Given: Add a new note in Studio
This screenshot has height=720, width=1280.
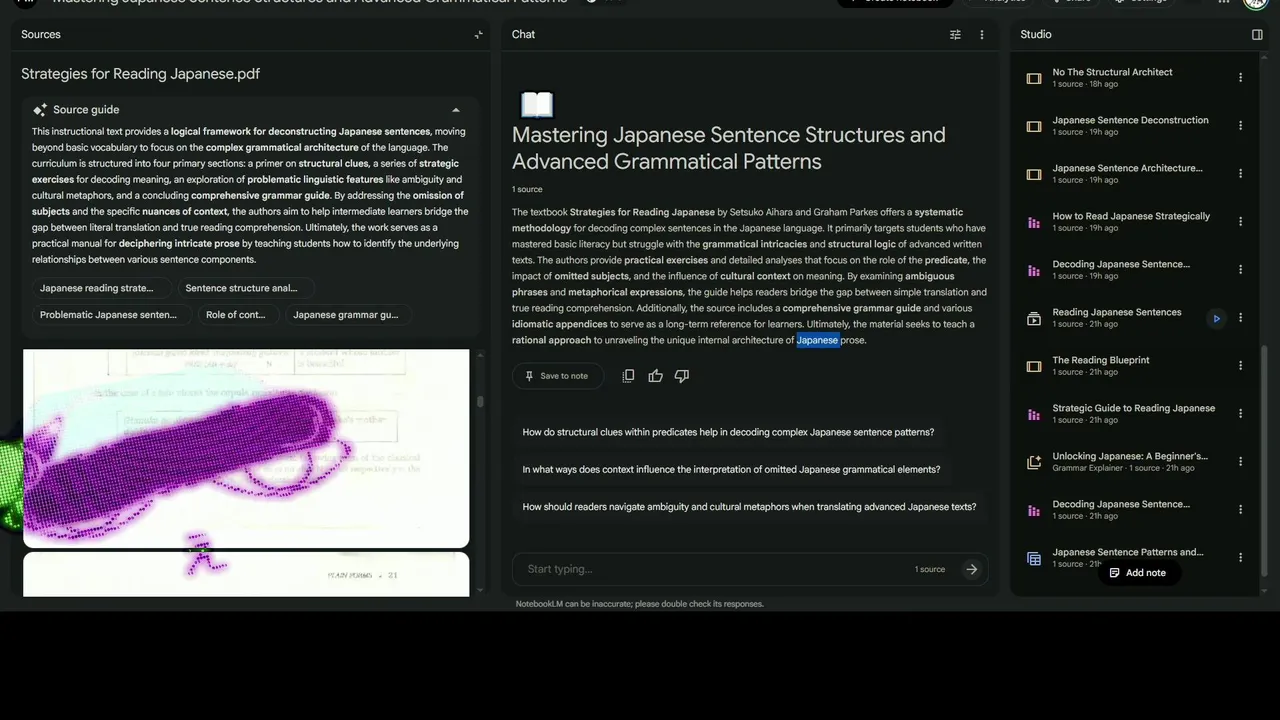Looking at the screenshot, I should pyautogui.click(x=1138, y=573).
